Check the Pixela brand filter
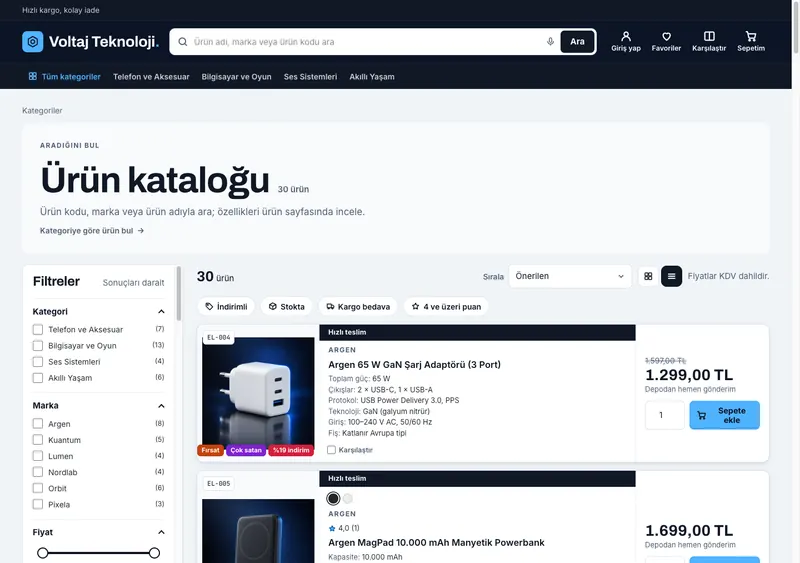800x563 pixels. click(38, 504)
